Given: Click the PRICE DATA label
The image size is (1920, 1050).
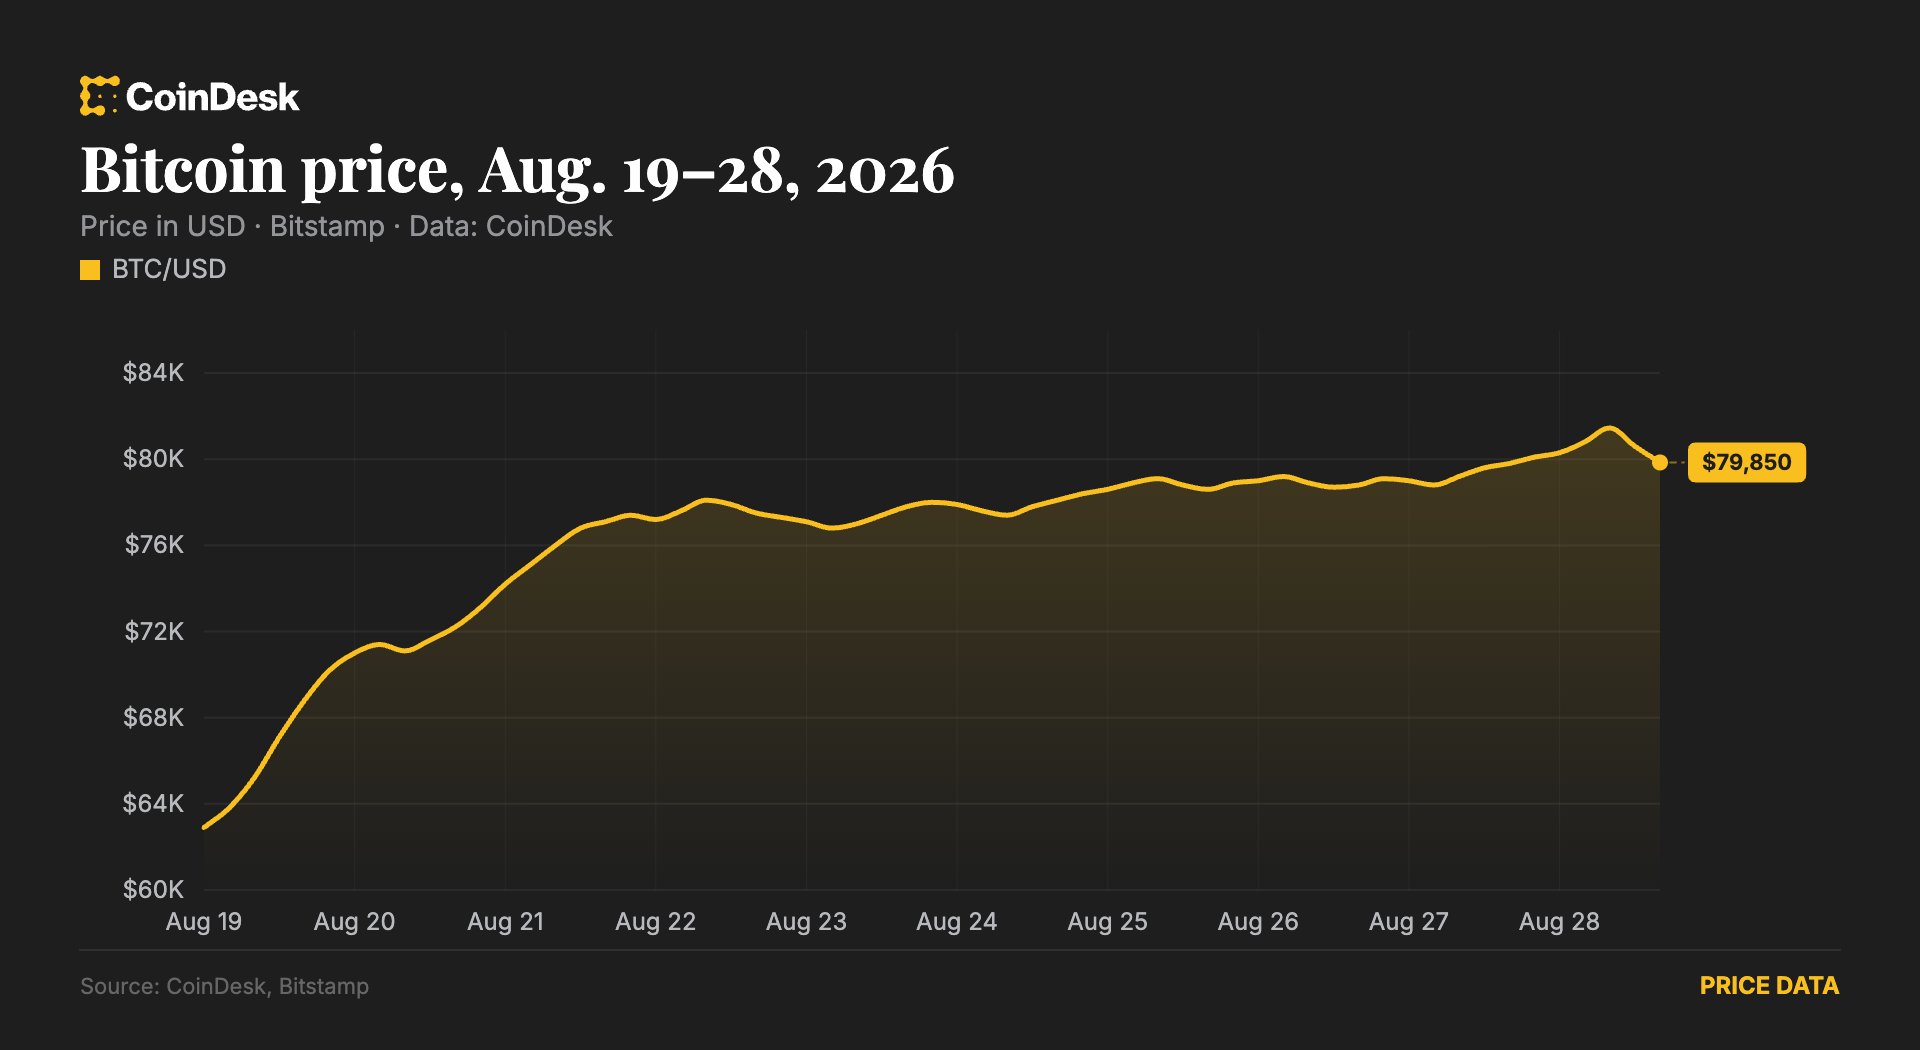Looking at the screenshot, I should (x=1769, y=986).
